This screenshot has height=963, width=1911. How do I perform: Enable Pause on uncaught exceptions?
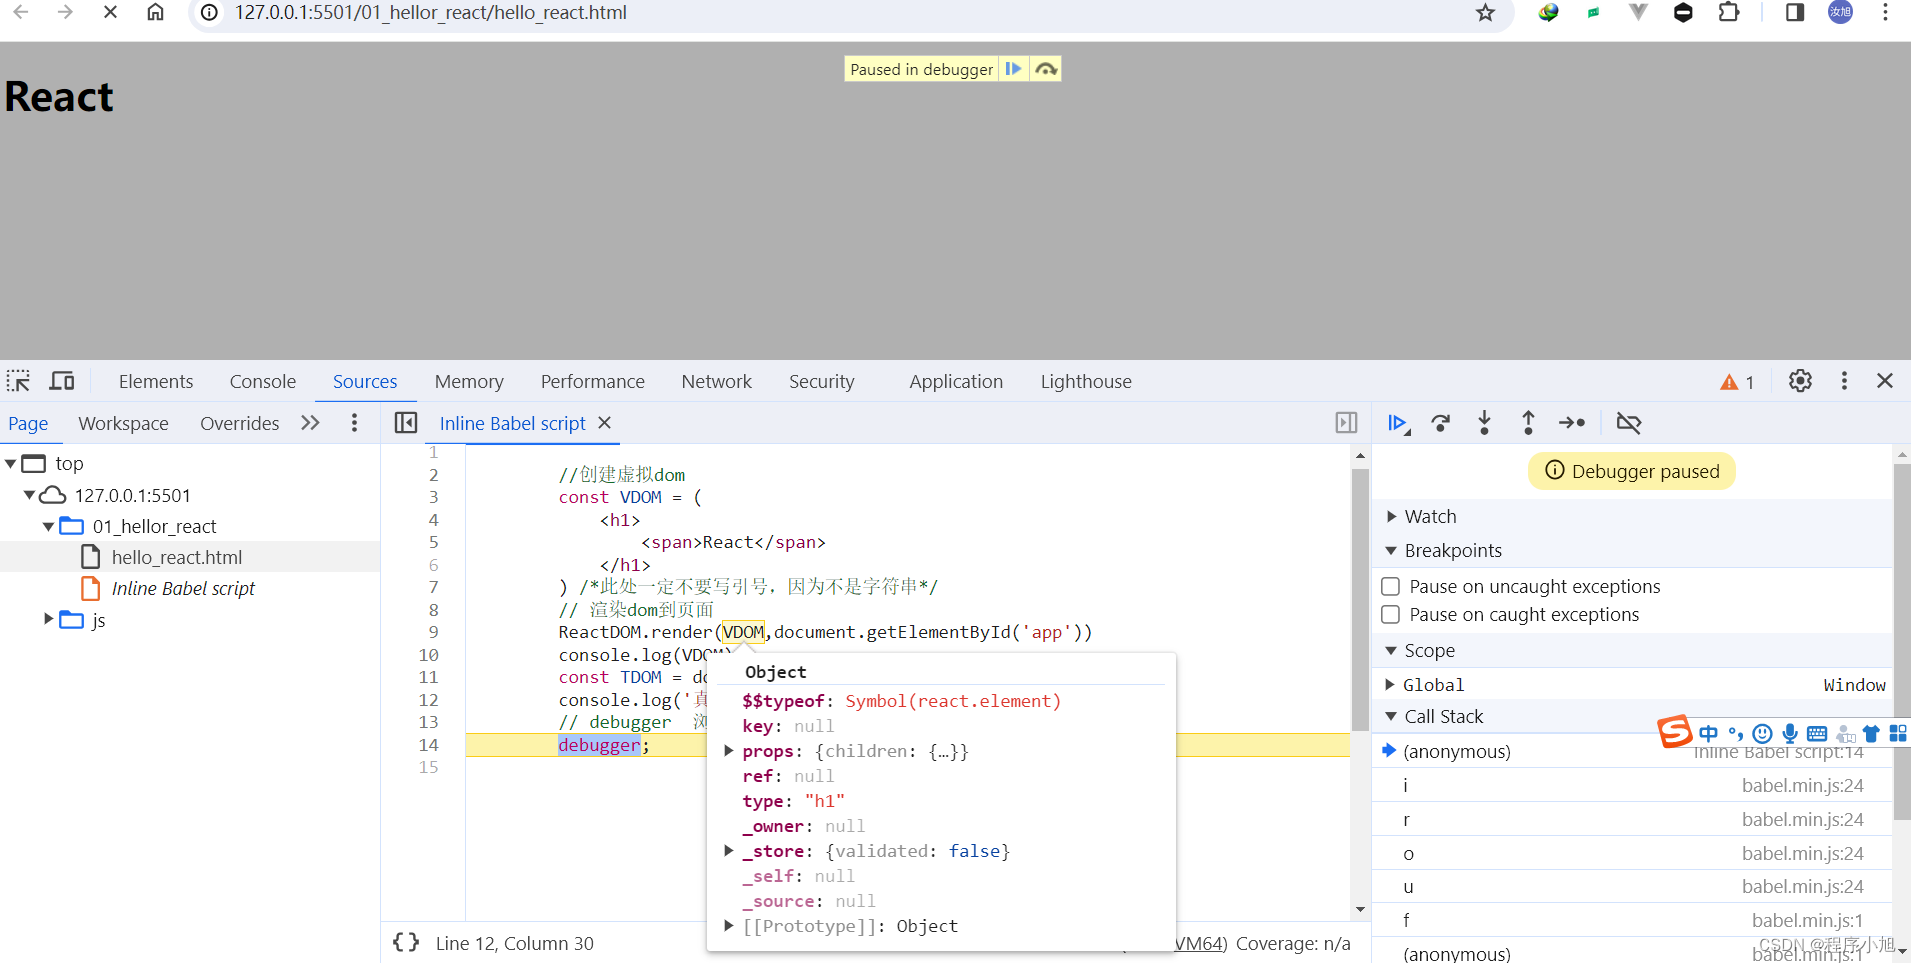coord(1390,586)
